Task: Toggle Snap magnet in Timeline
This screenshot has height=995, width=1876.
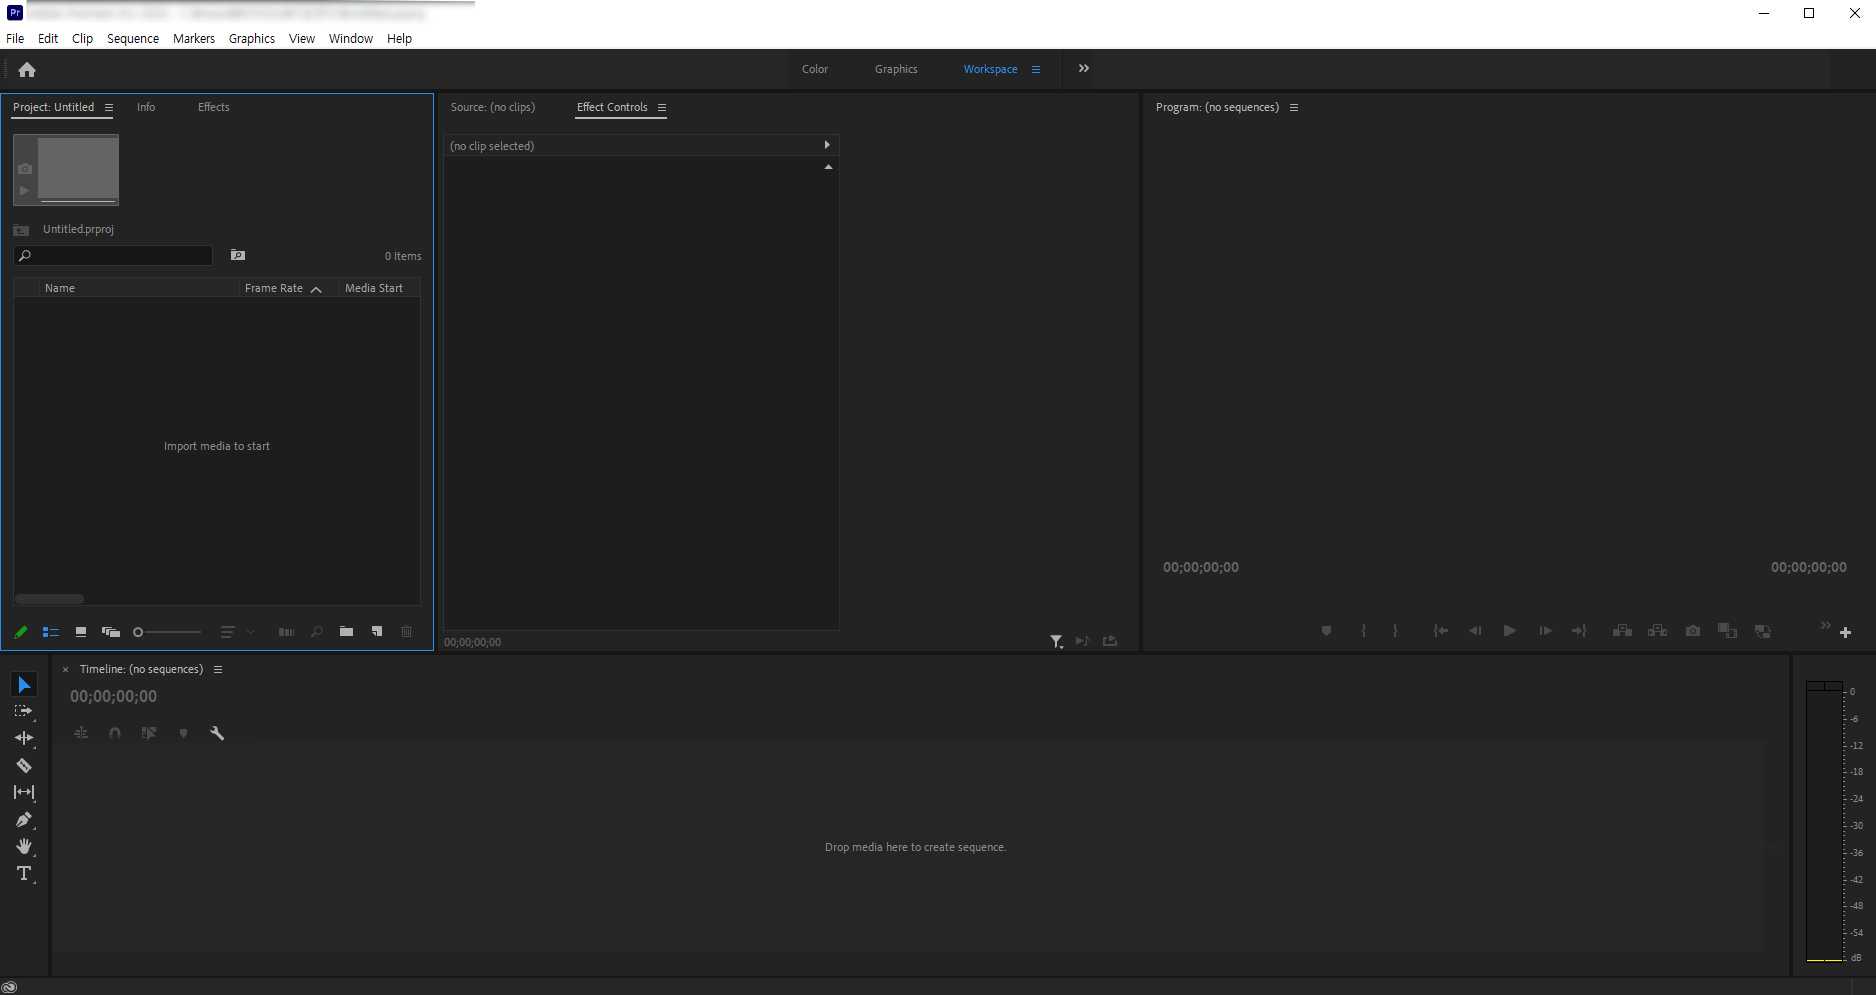Action: (115, 733)
